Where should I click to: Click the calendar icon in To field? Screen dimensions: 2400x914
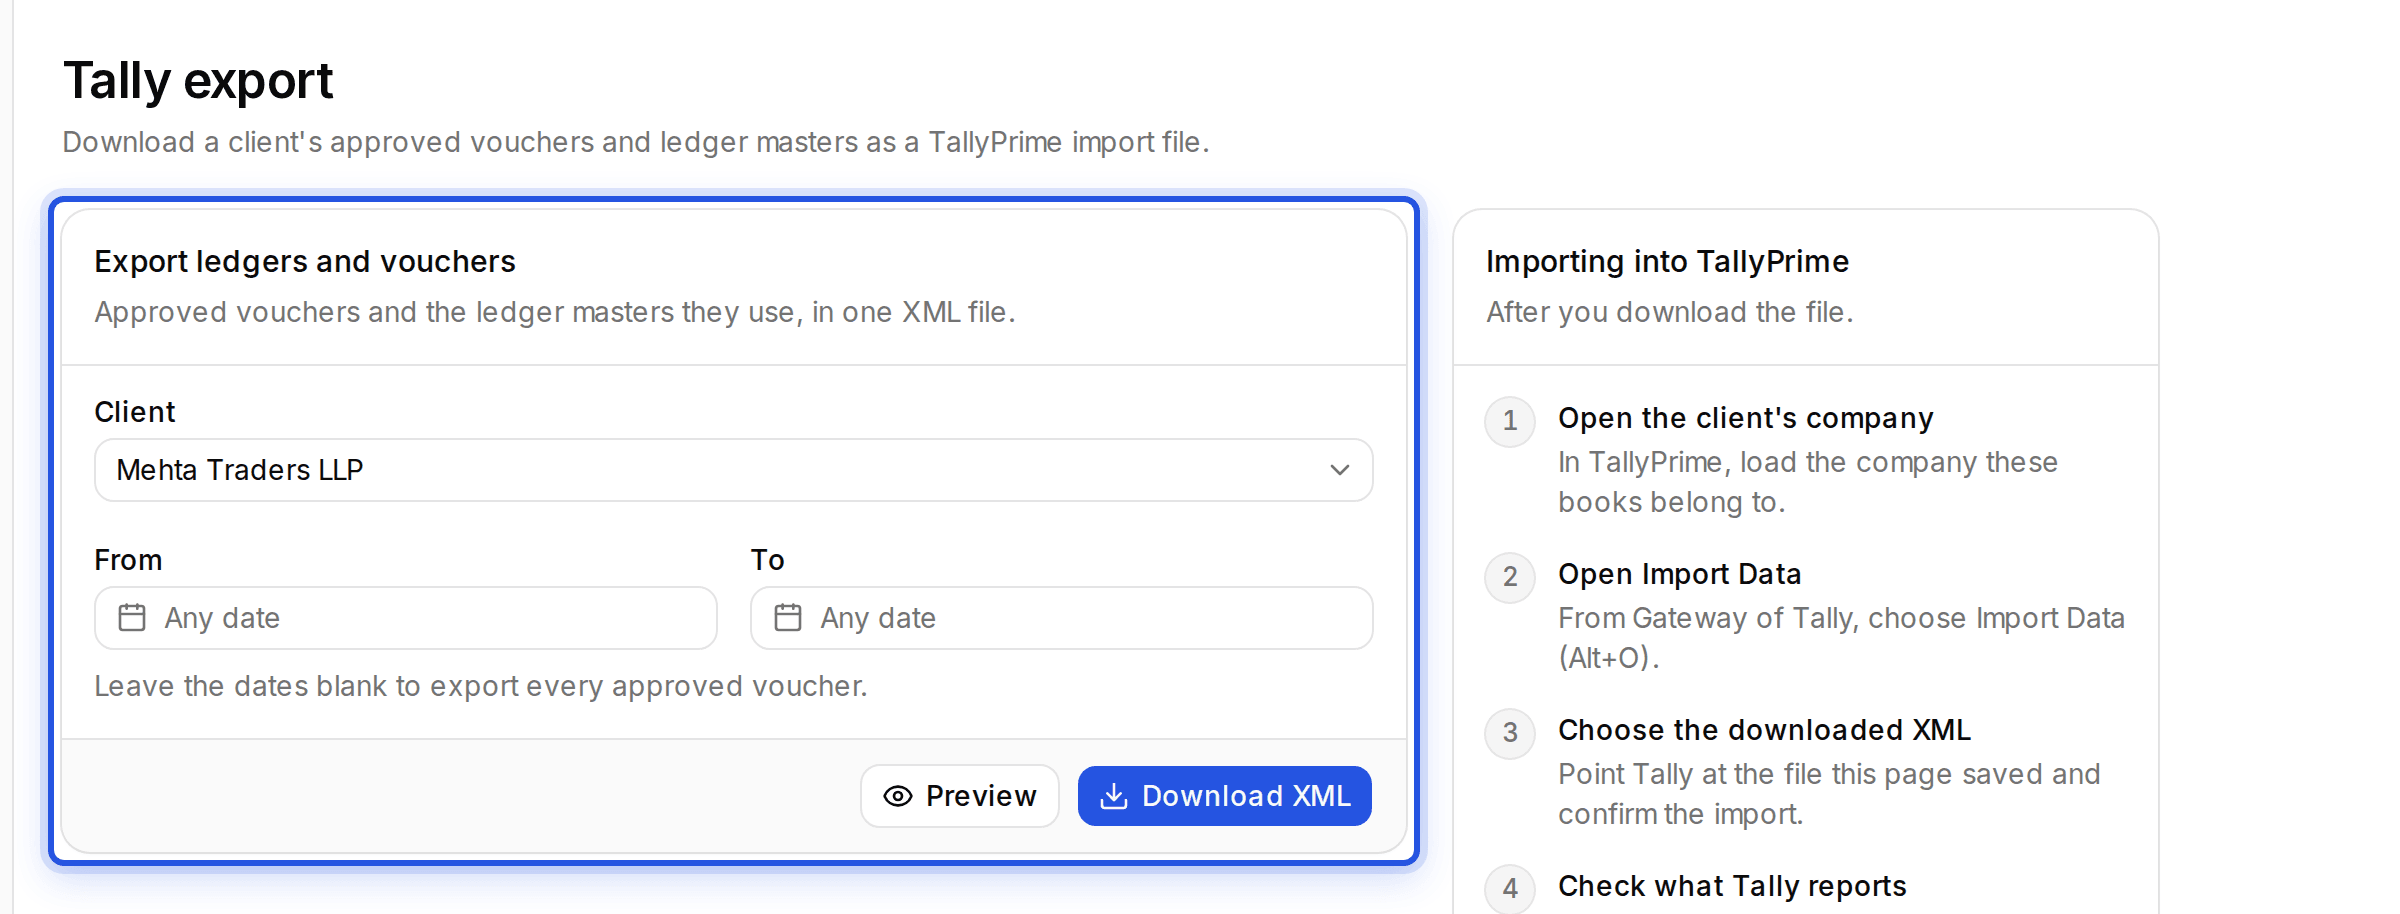(x=788, y=618)
